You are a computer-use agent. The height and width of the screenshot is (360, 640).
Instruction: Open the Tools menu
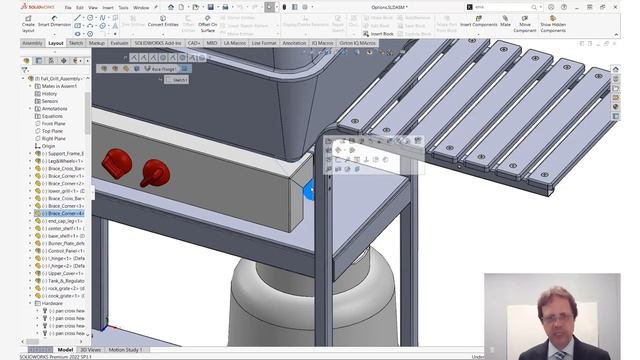tap(123, 7)
